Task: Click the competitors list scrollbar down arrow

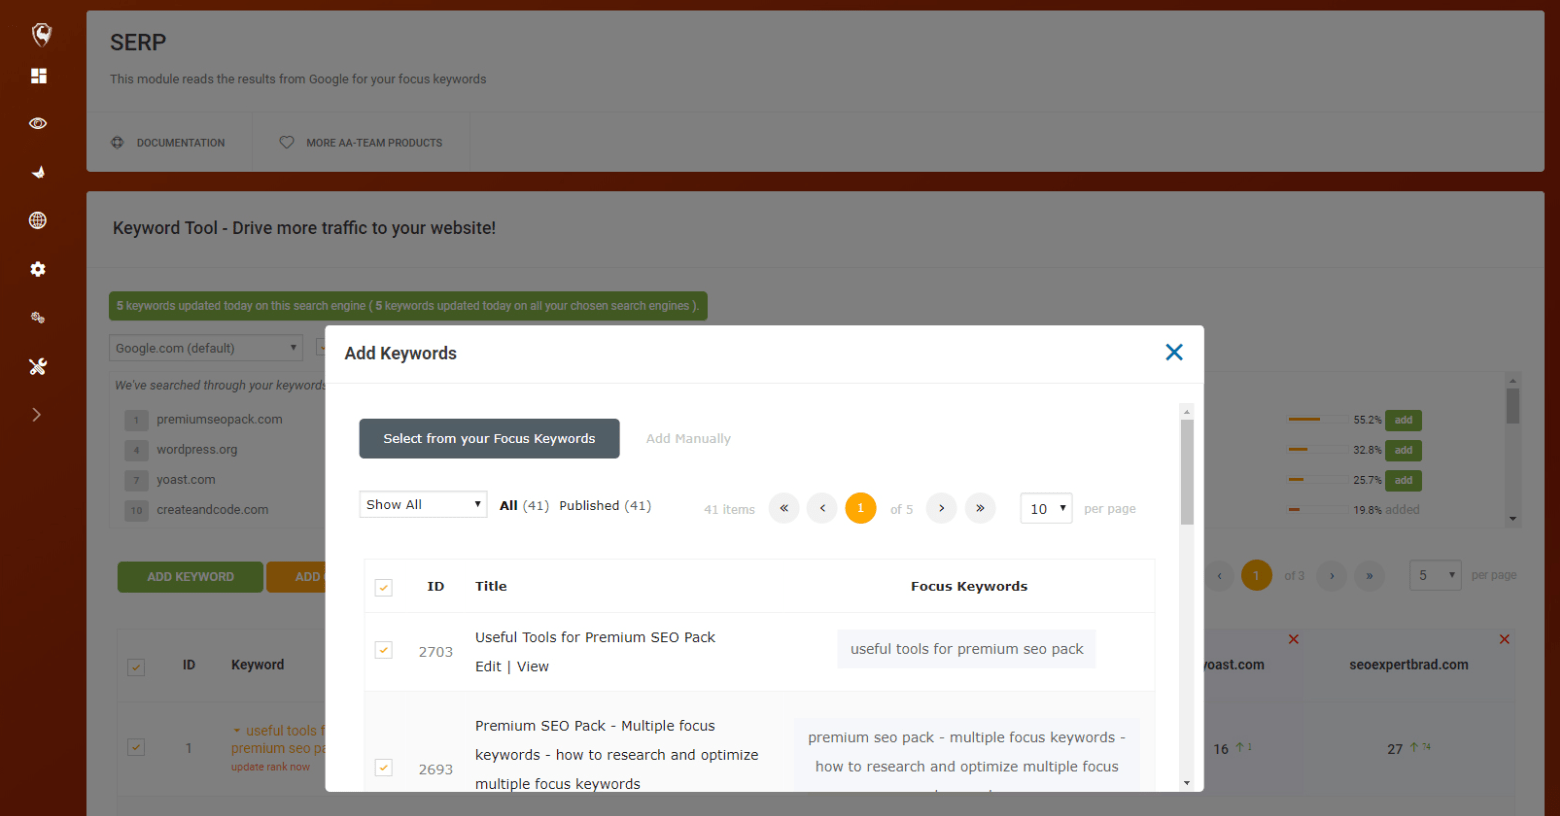Action: [1513, 519]
